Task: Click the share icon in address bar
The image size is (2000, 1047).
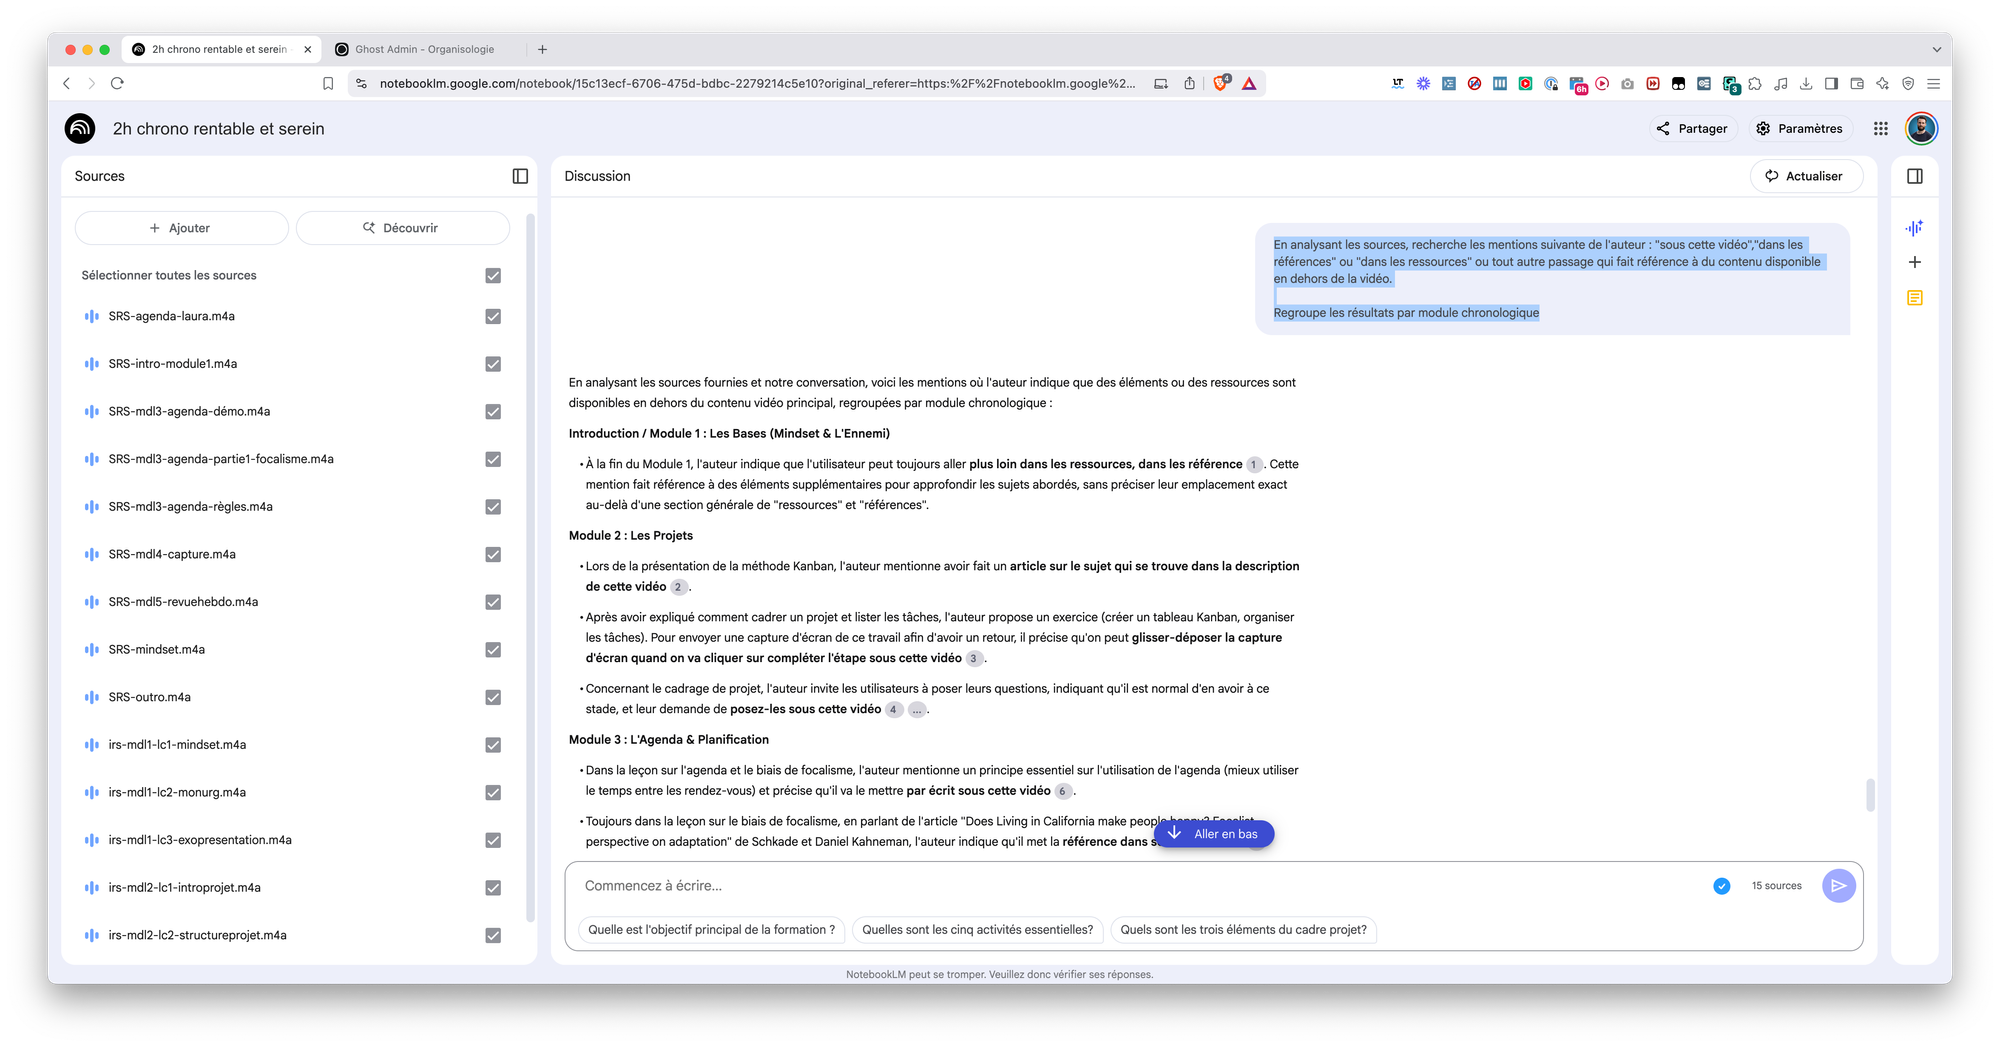Action: pos(1189,83)
